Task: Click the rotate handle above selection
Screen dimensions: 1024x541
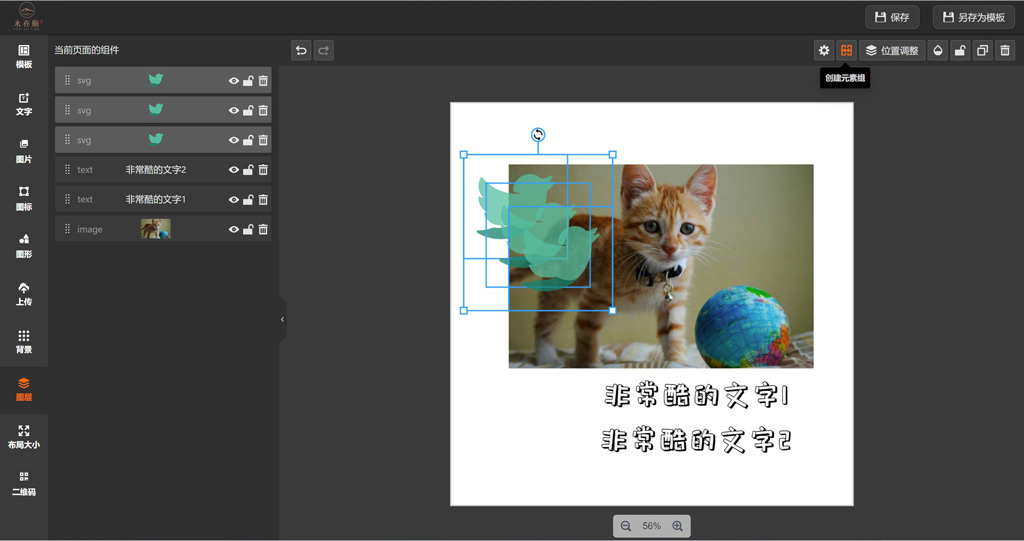Action: click(x=537, y=135)
